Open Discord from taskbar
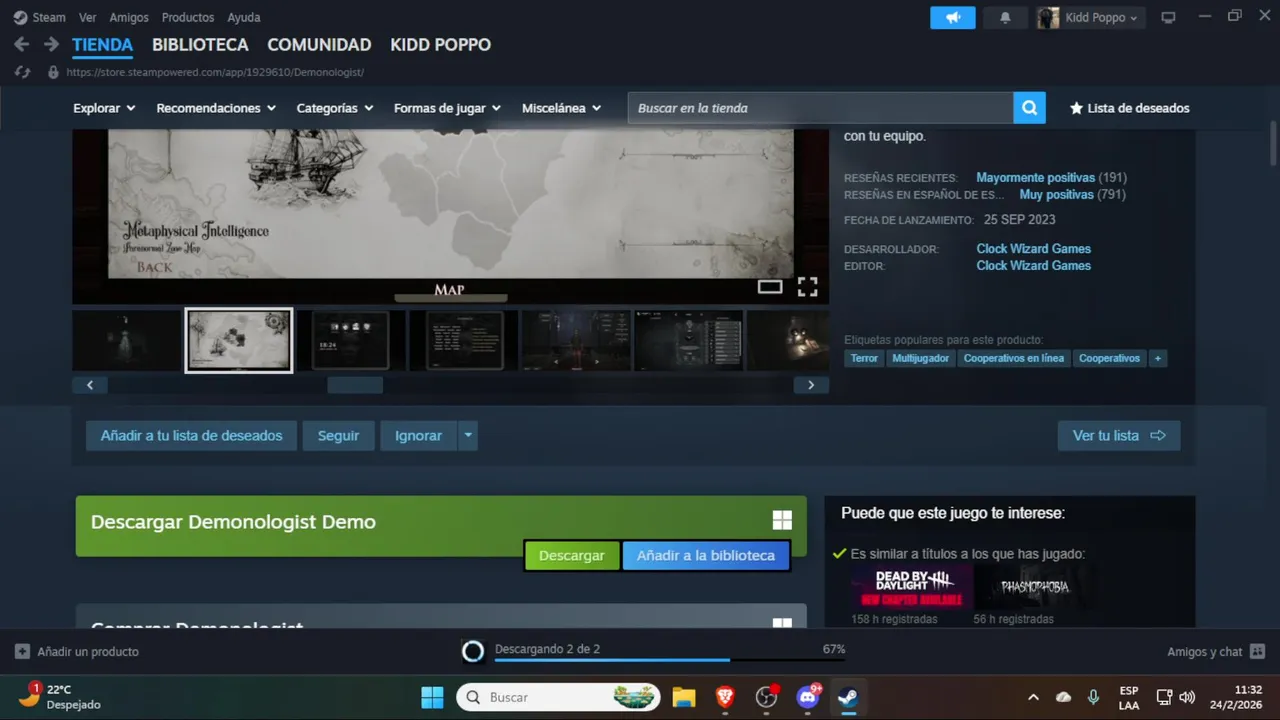This screenshot has height=720, width=1280. click(807, 697)
